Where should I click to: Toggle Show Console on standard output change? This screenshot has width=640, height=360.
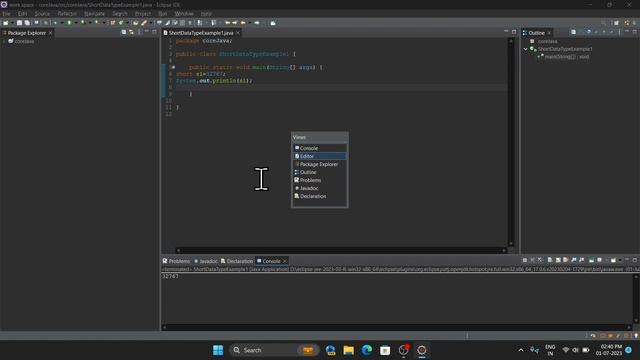point(574,260)
